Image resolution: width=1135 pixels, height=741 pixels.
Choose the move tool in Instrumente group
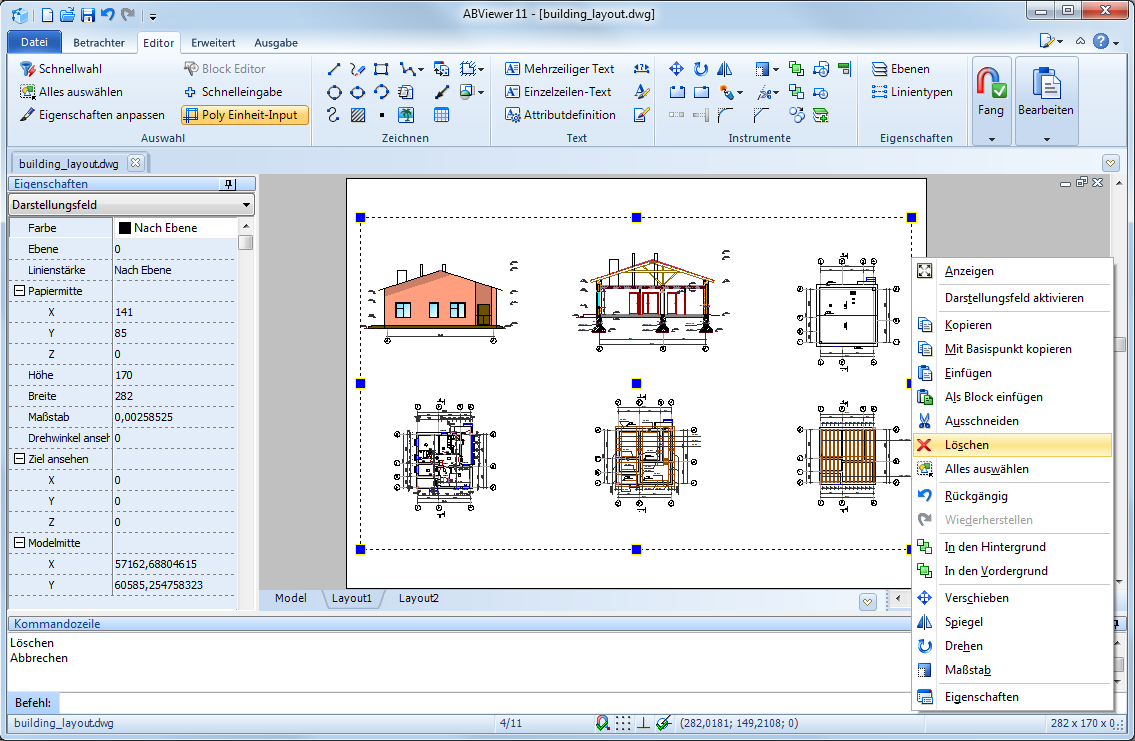point(676,69)
